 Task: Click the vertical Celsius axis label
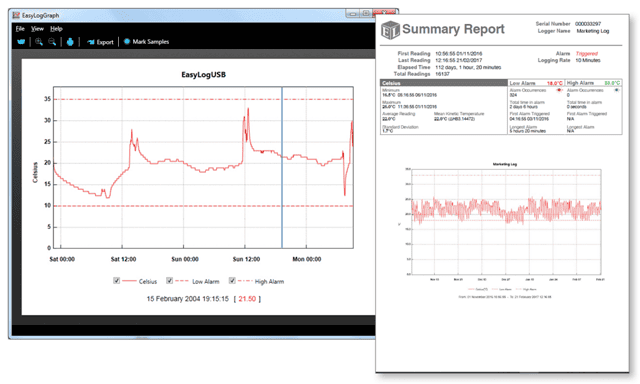35,173
